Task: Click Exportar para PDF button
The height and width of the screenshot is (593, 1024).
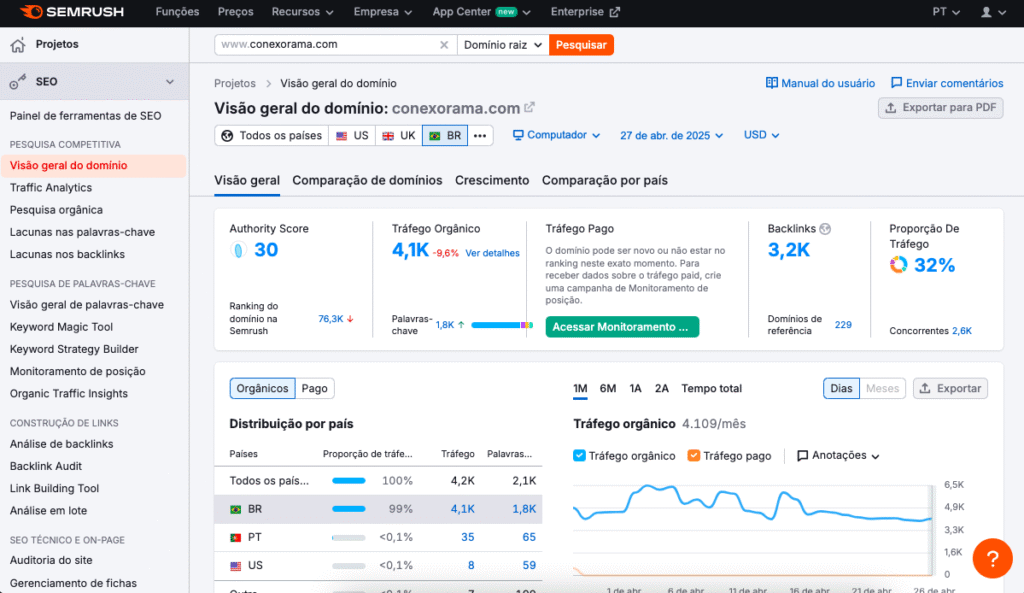Action: tap(940, 108)
